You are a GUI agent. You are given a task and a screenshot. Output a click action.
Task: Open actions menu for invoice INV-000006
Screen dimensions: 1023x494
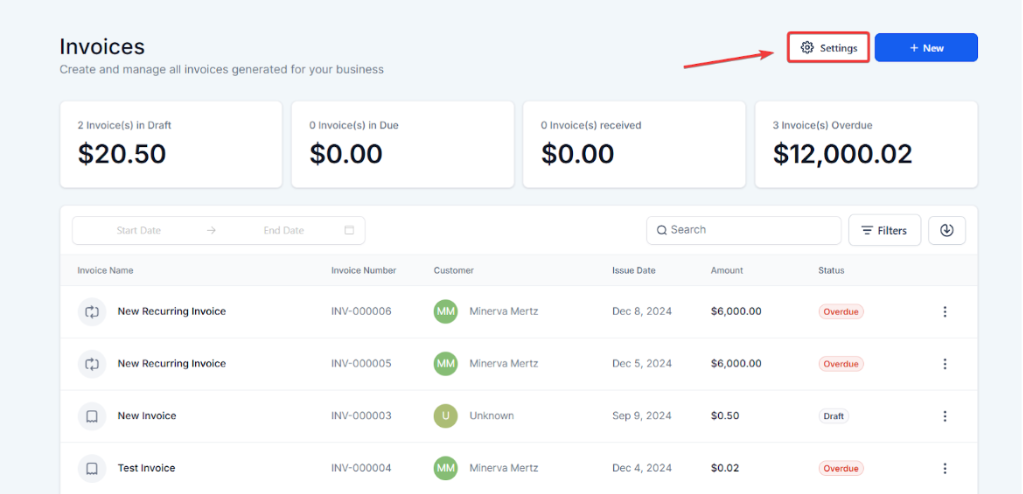pos(945,312)
